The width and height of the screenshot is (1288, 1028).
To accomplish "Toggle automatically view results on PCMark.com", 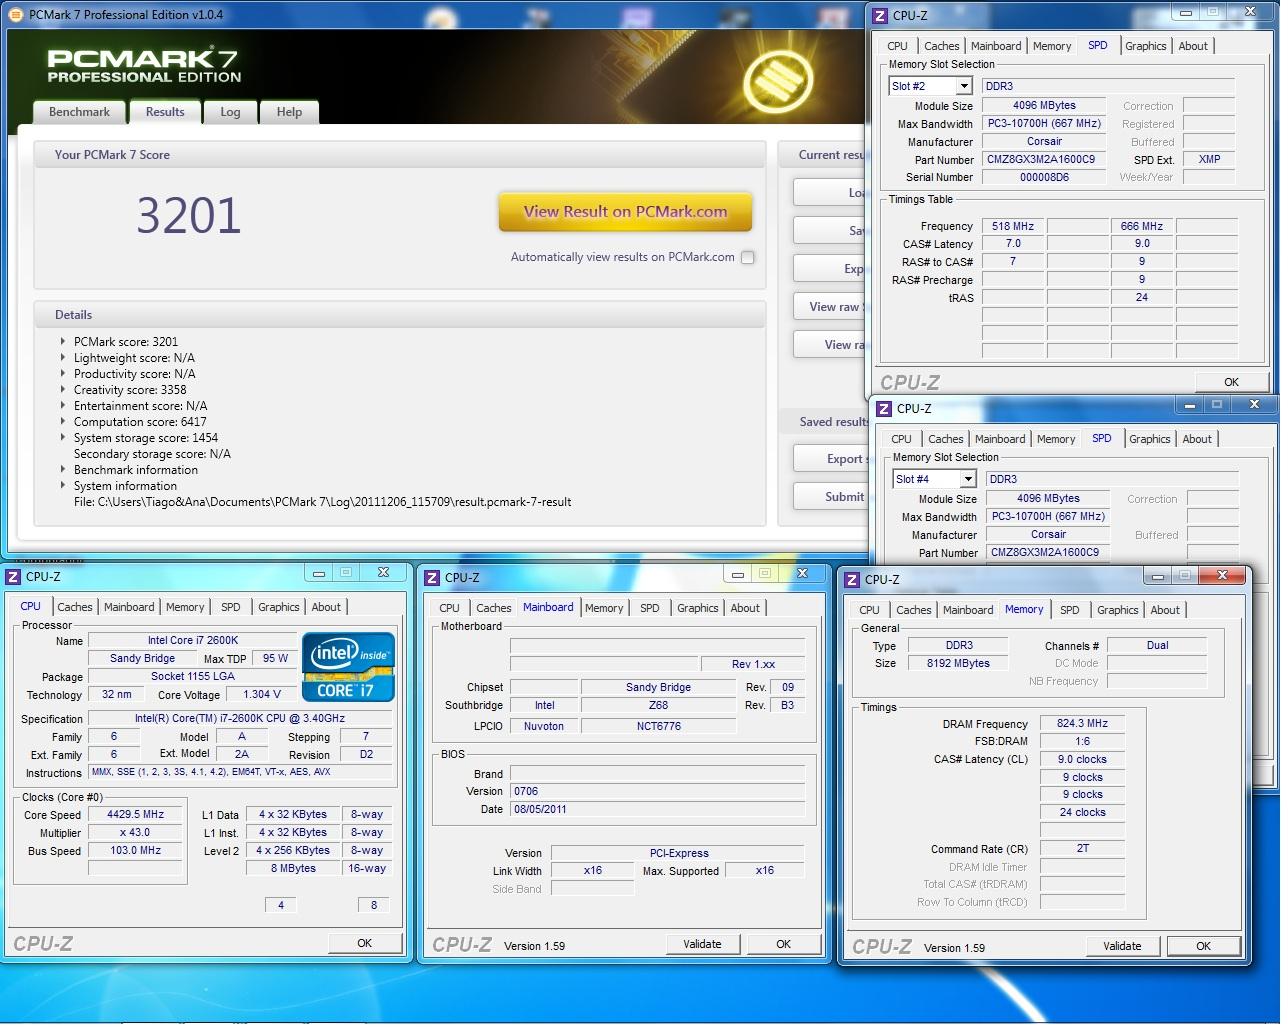I will pos(747,257).
